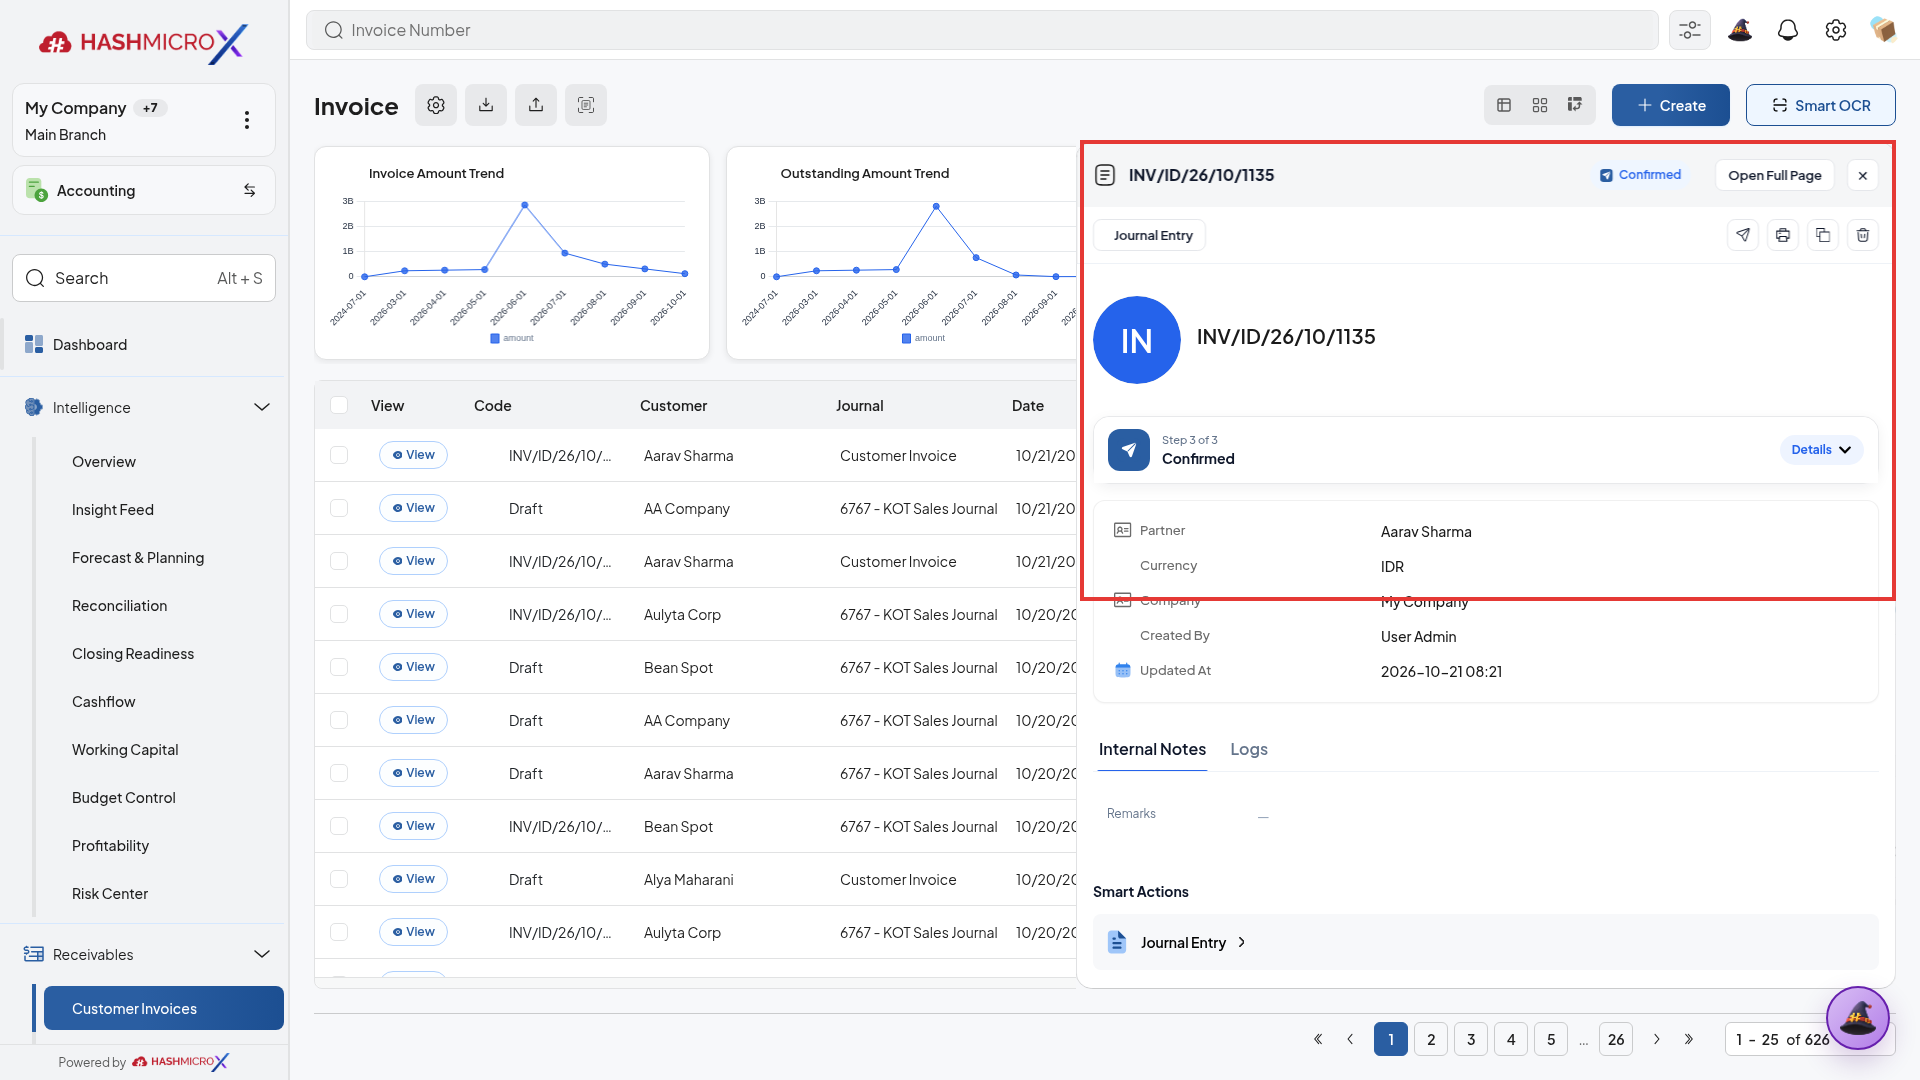
Task: Check the Aarav Sharma Draft row checkbox
Action: 339,773
